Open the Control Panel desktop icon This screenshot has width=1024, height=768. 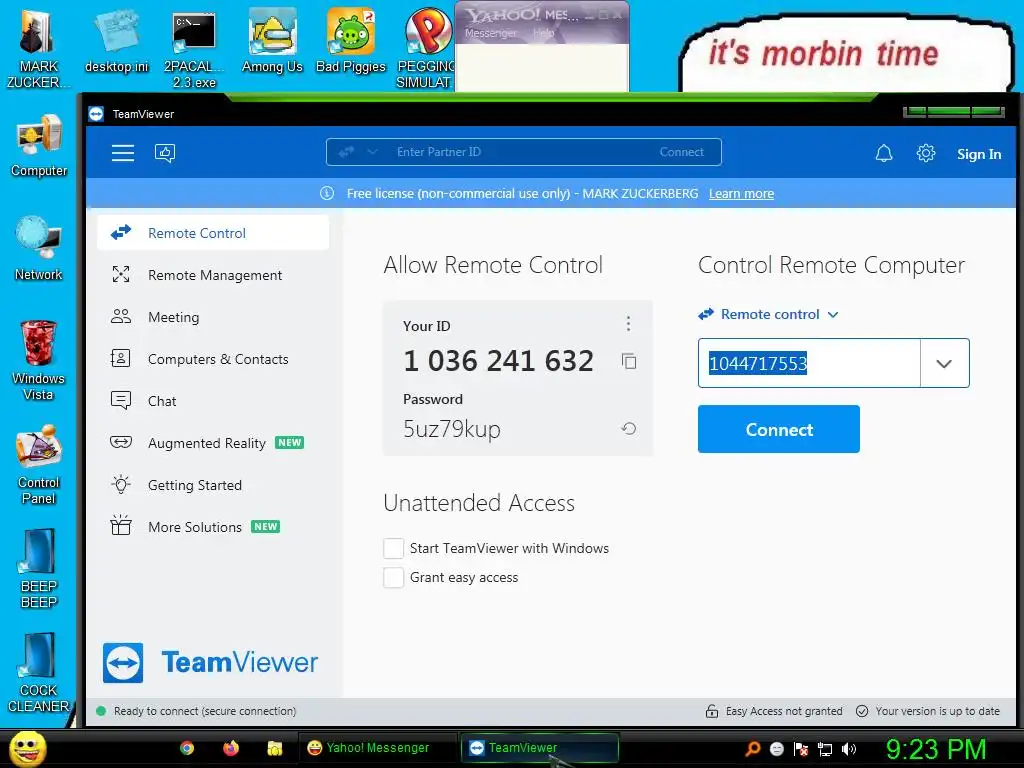pos(39,465)
